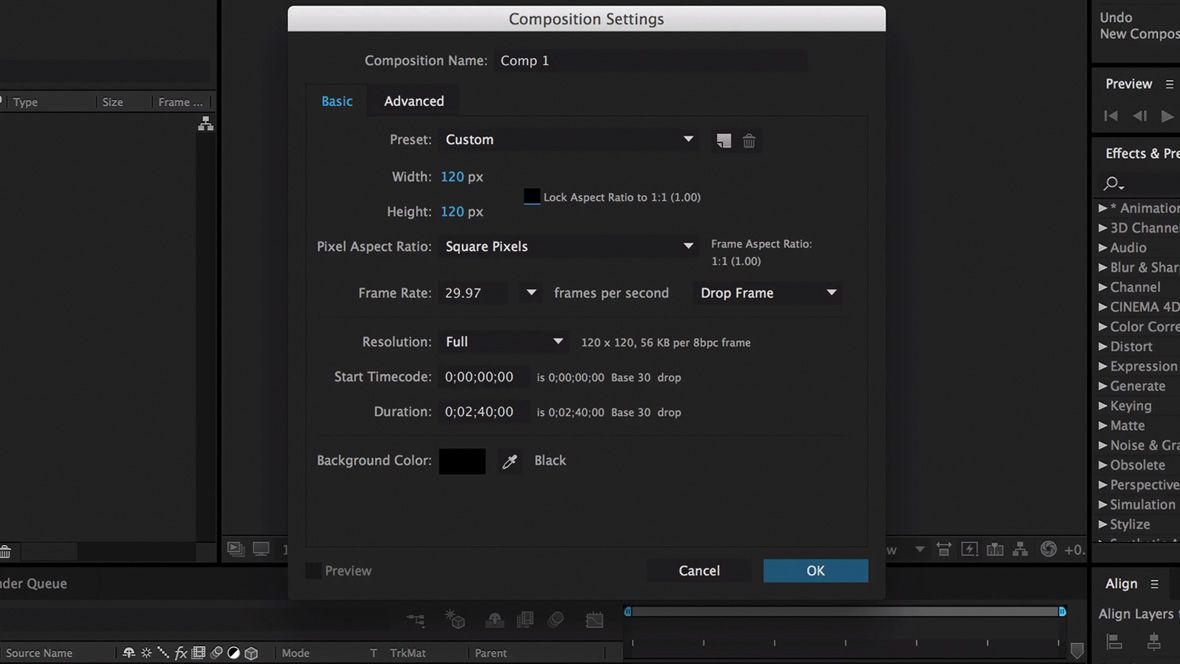Enable Lock Aspect Ratio to 1:1
The image size is (1180, 664).
[x=531, y=196]
